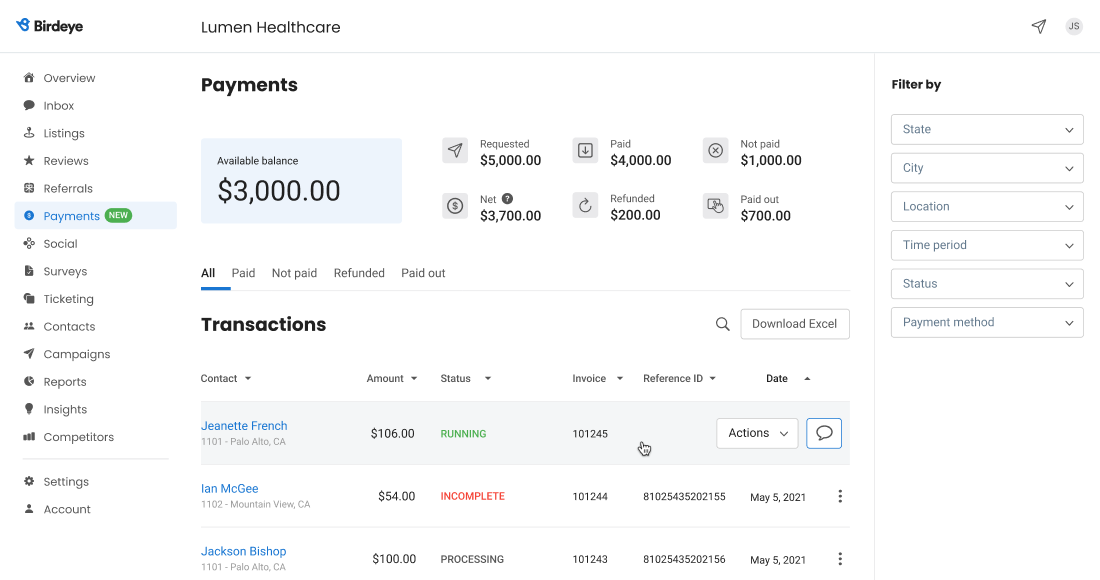Click the Birdeye logo

50,26
